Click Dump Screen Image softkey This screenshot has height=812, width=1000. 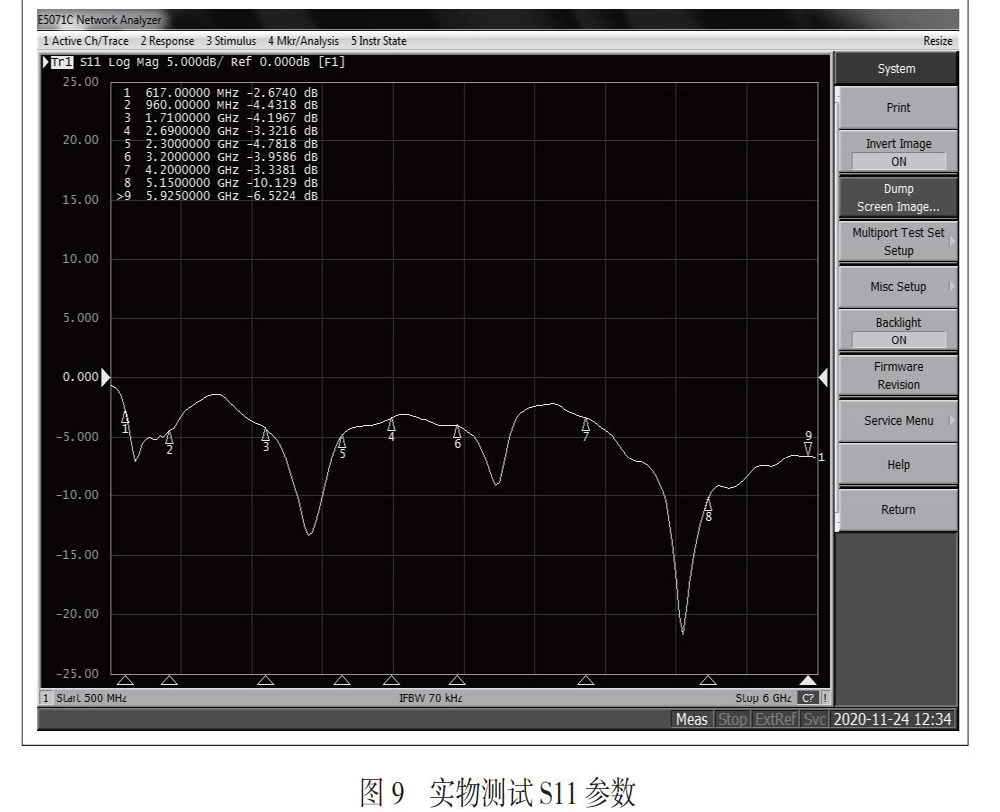898,198
